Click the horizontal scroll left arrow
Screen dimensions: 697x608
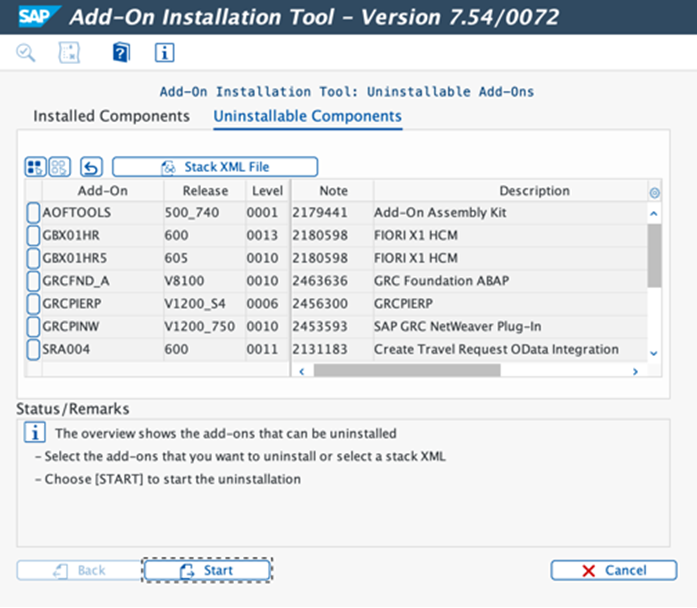(302, 371)
